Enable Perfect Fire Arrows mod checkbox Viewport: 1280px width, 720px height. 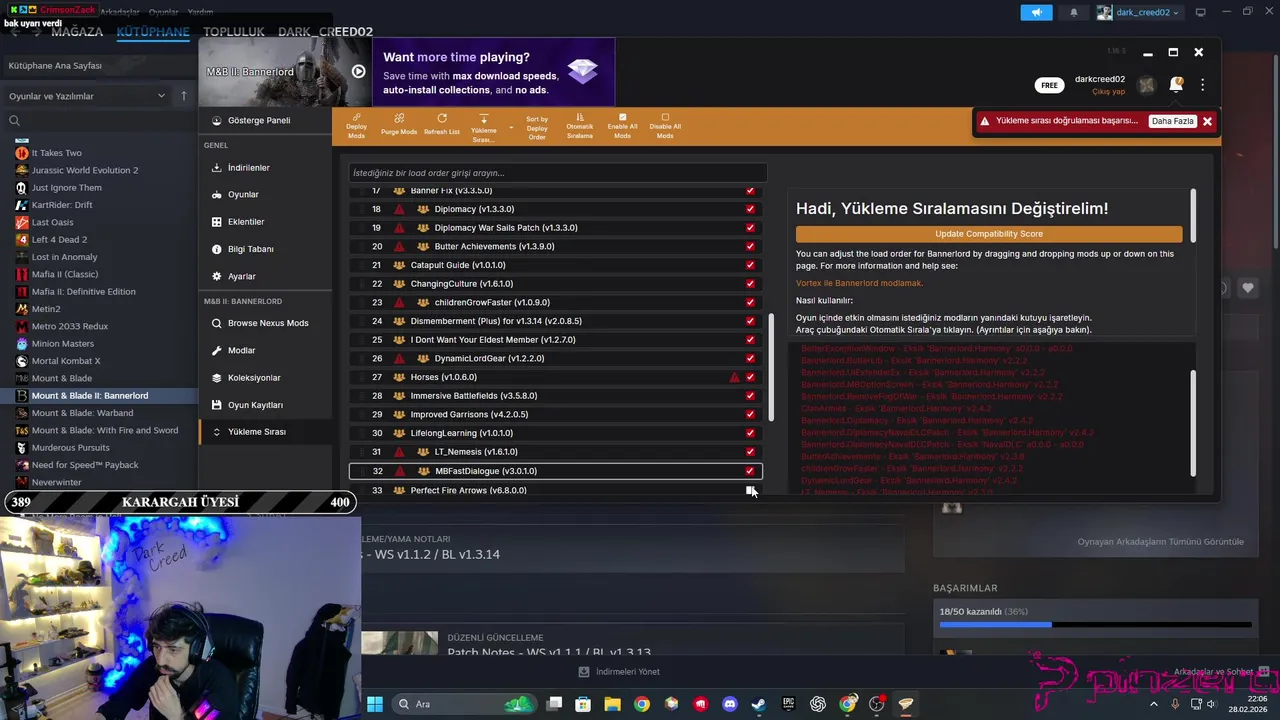point(750,490)
